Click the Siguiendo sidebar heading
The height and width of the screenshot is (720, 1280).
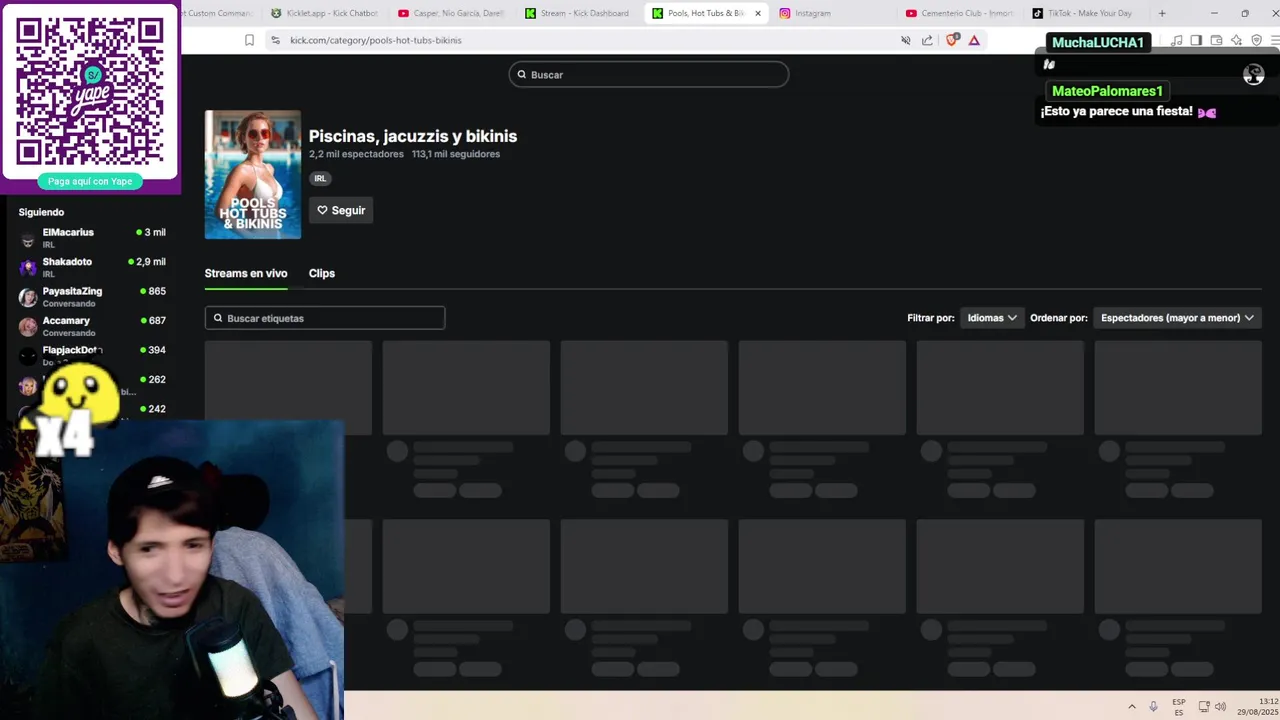click(41, 212)
